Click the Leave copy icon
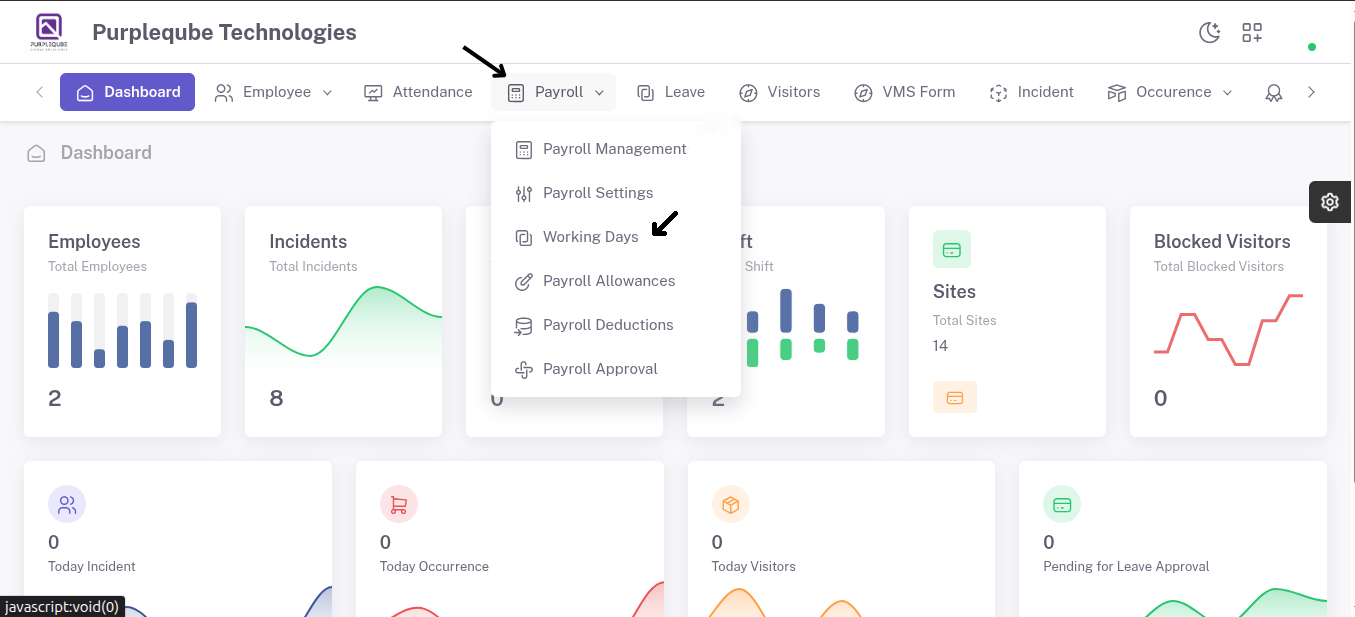This screenshot has width=1355, height=617. coord(646,93)
